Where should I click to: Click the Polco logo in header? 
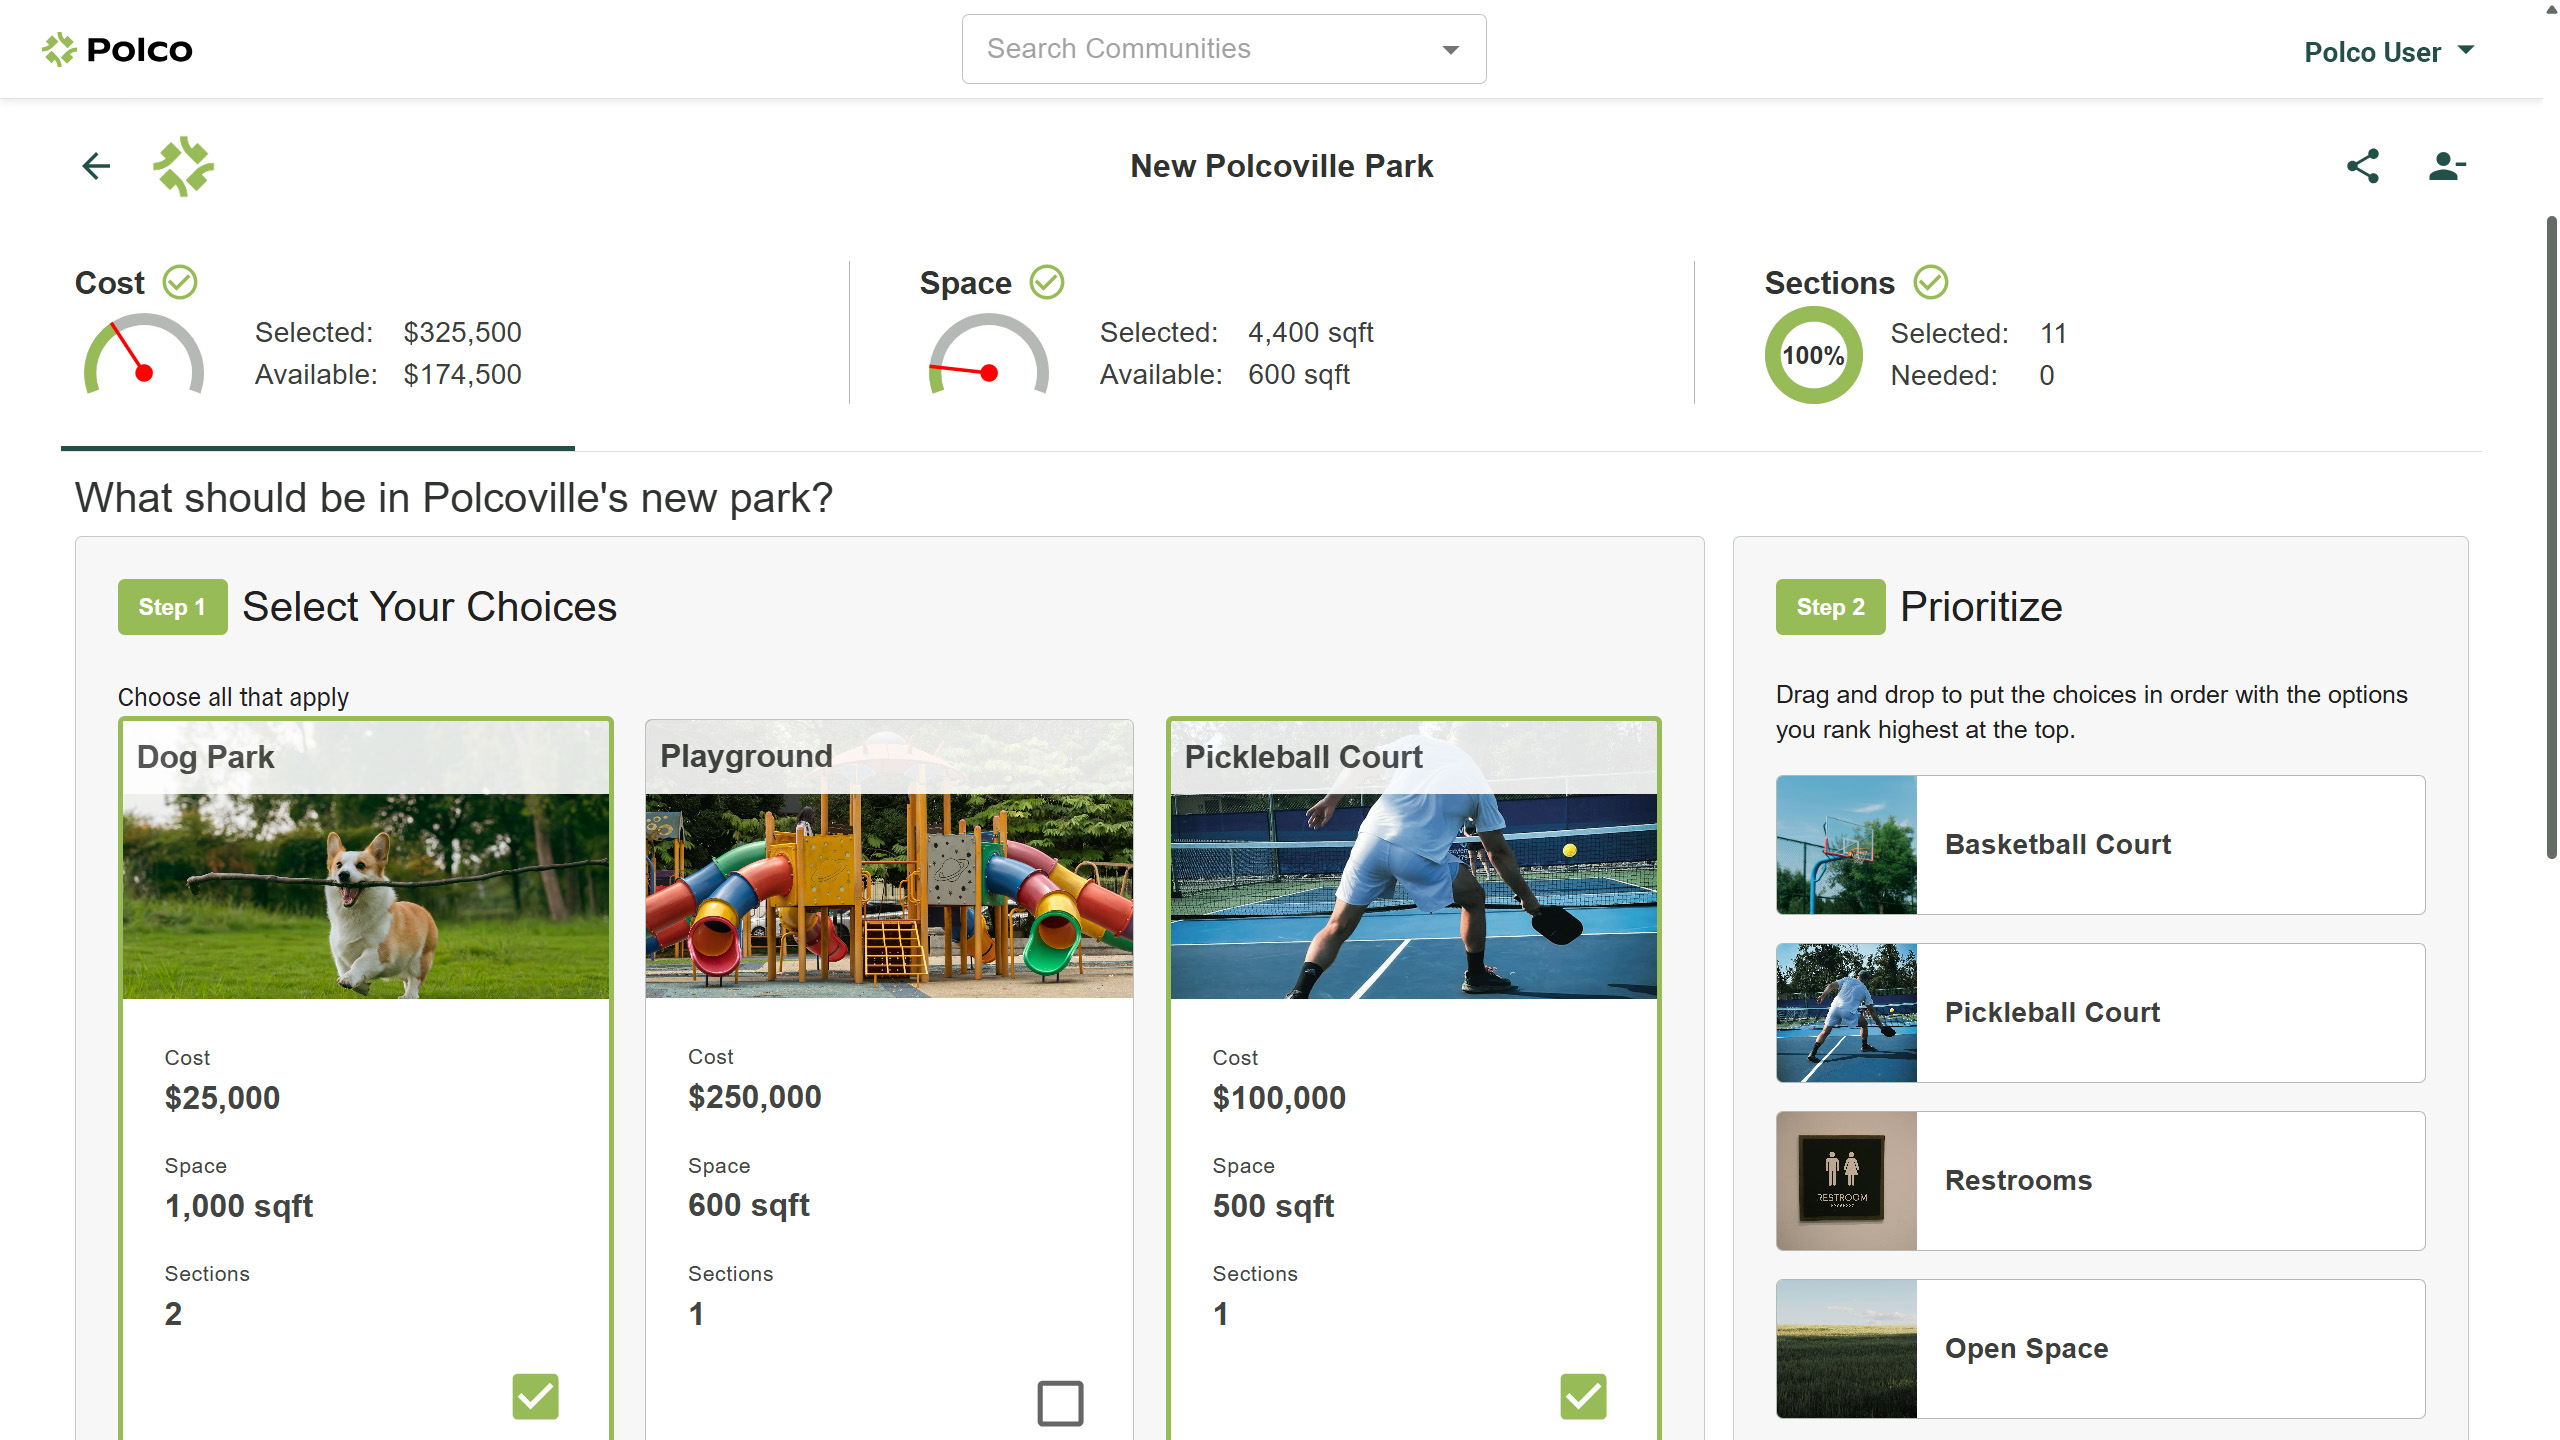117,49
